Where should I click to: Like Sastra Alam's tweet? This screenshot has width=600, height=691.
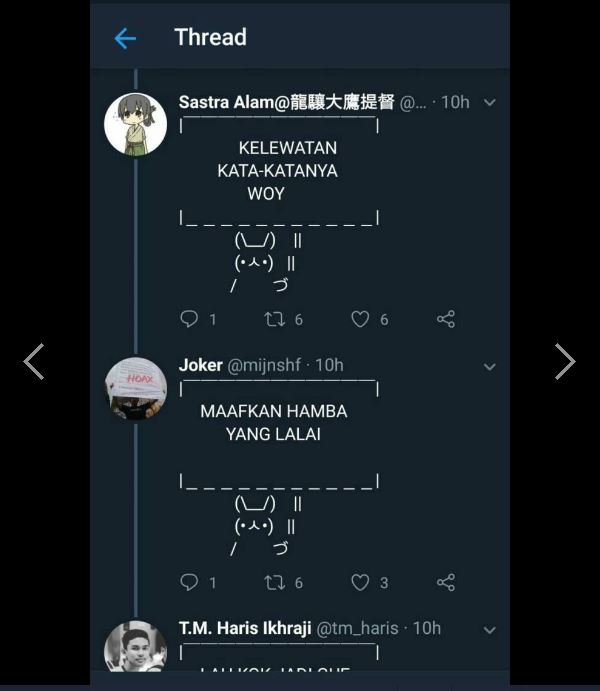360,319
